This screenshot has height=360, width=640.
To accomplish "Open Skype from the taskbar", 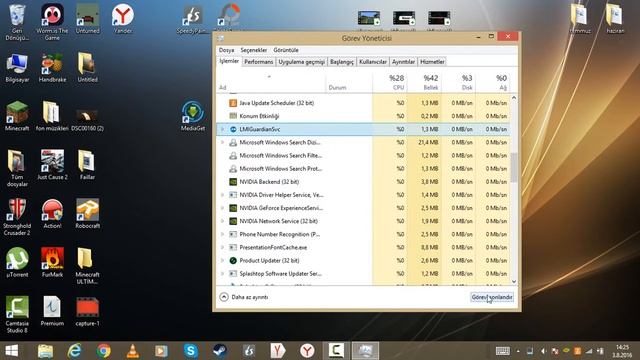I will [x=191, y=351].
